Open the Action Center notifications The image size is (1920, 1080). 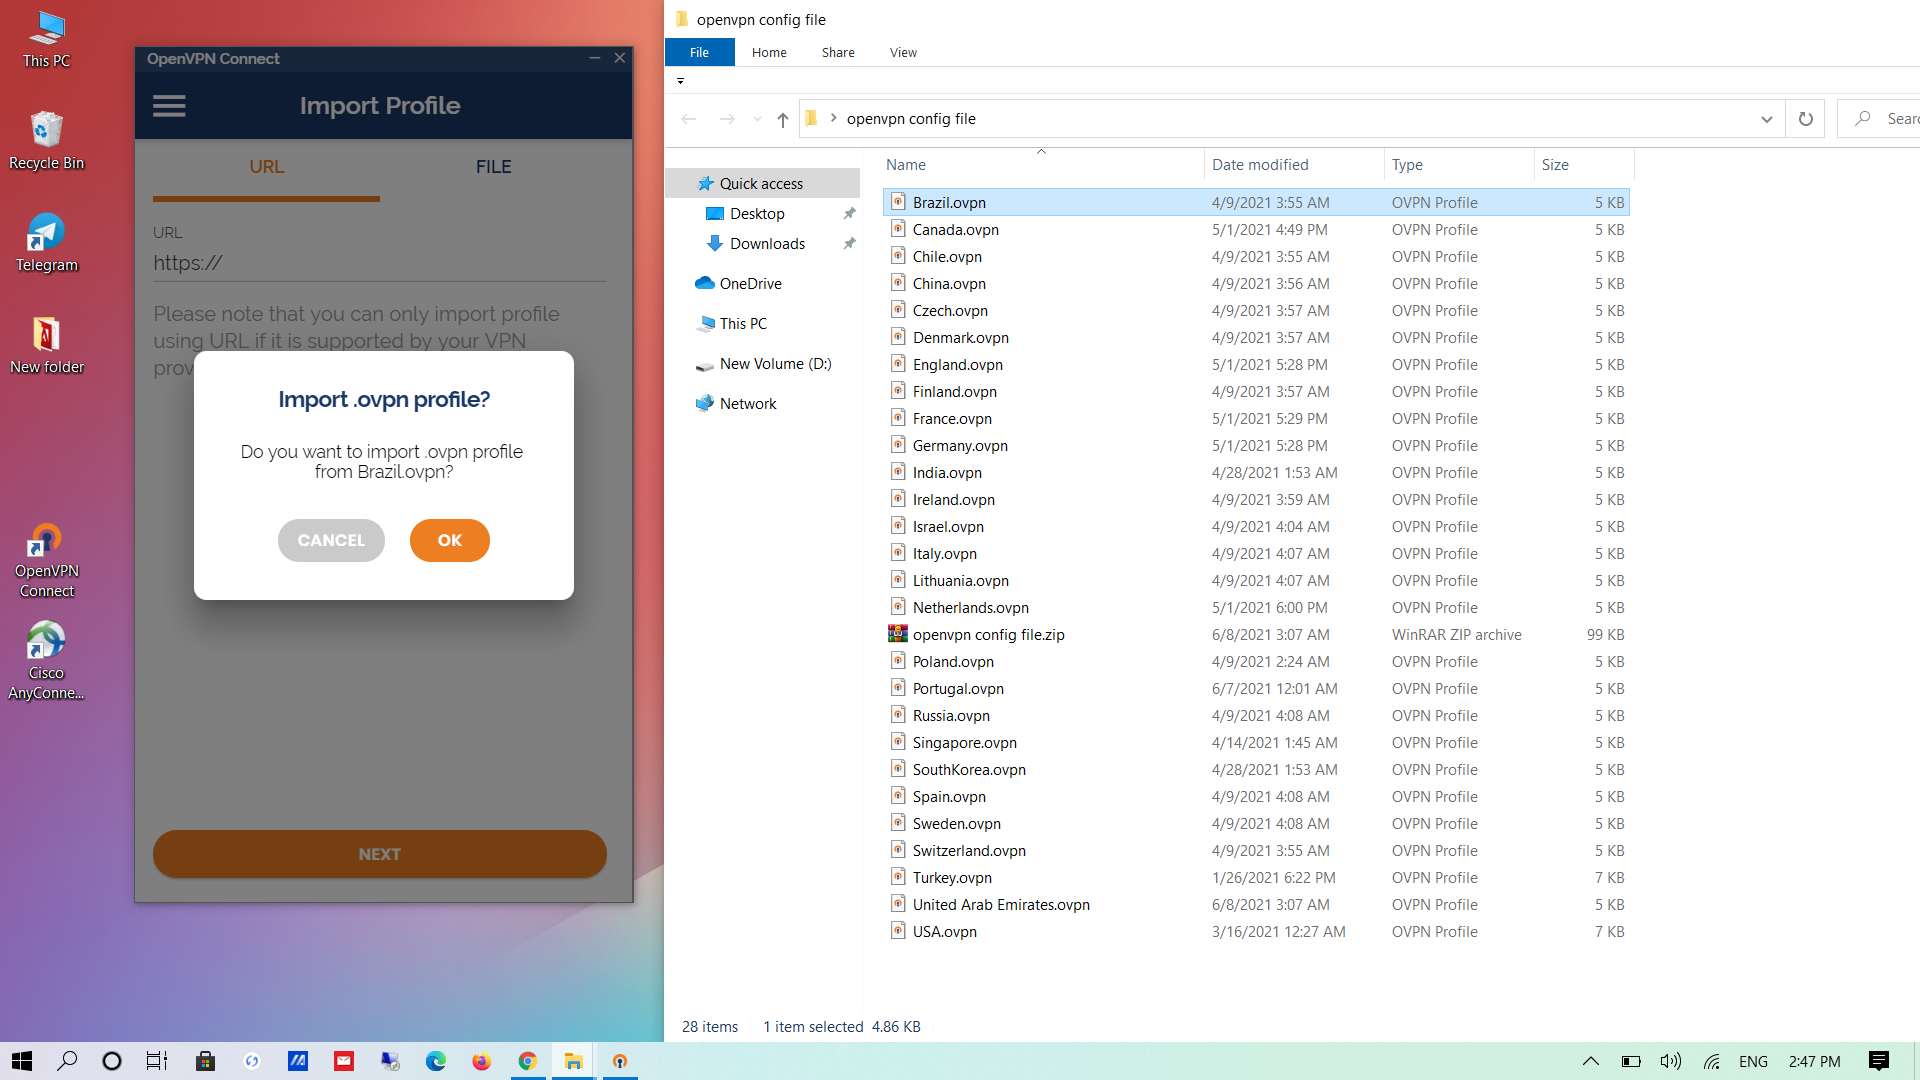pyautogui.click(x=1879, y=1061)
